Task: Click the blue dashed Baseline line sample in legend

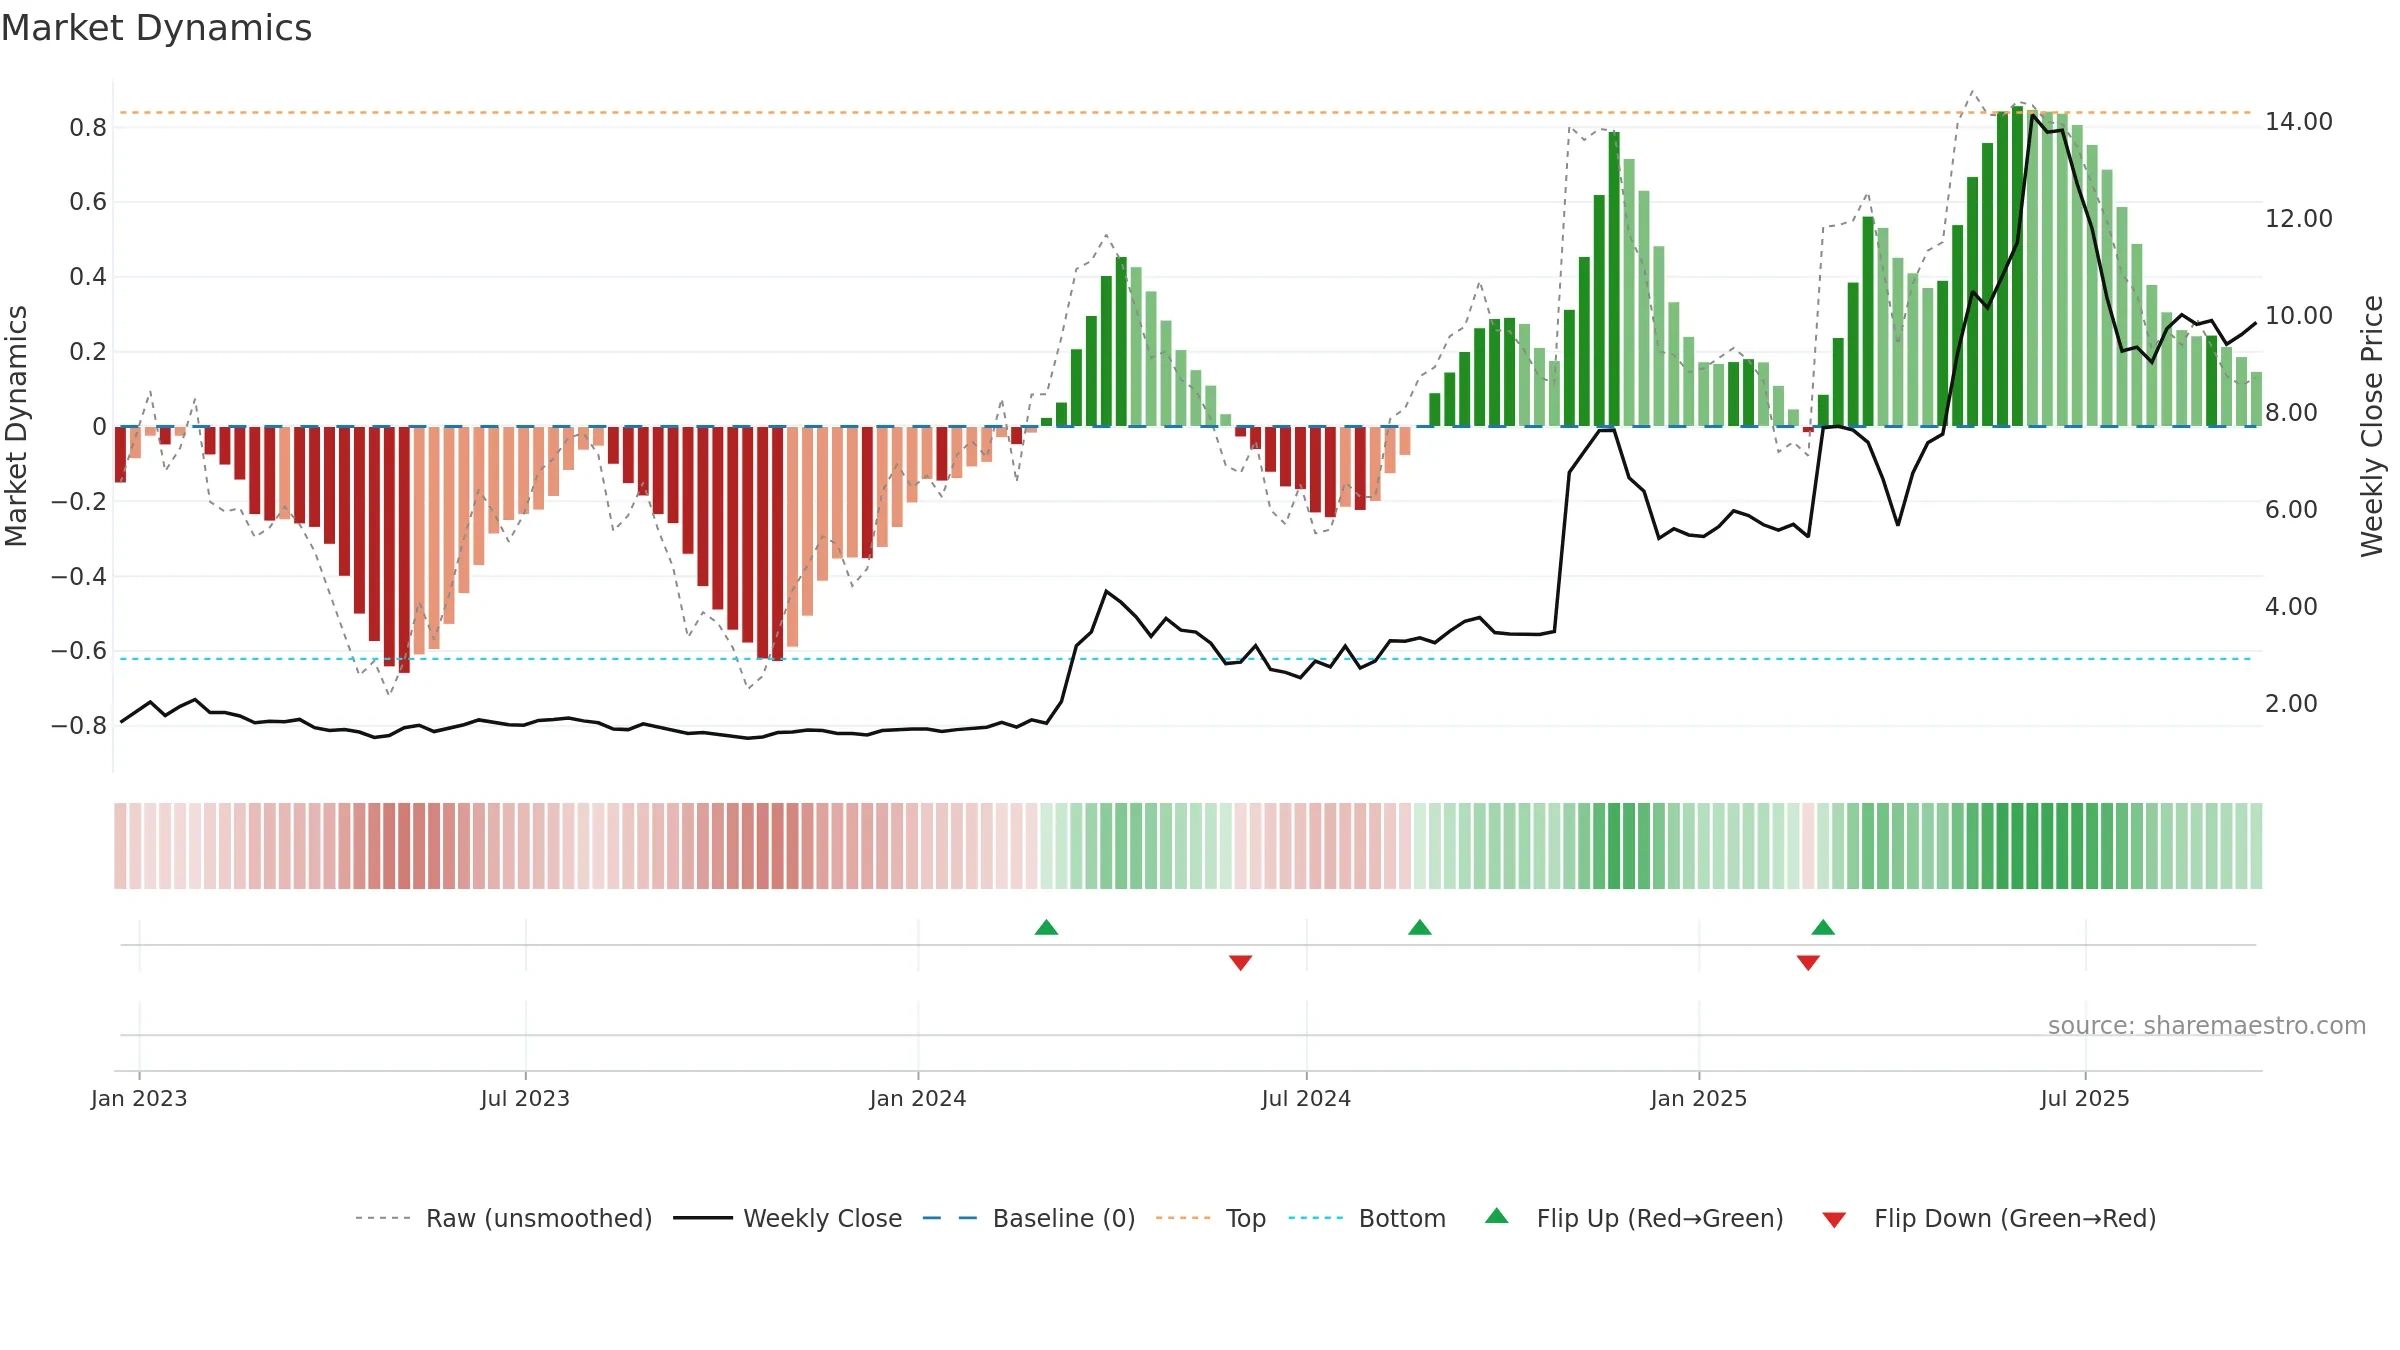Action: (x=950, y=1218)
